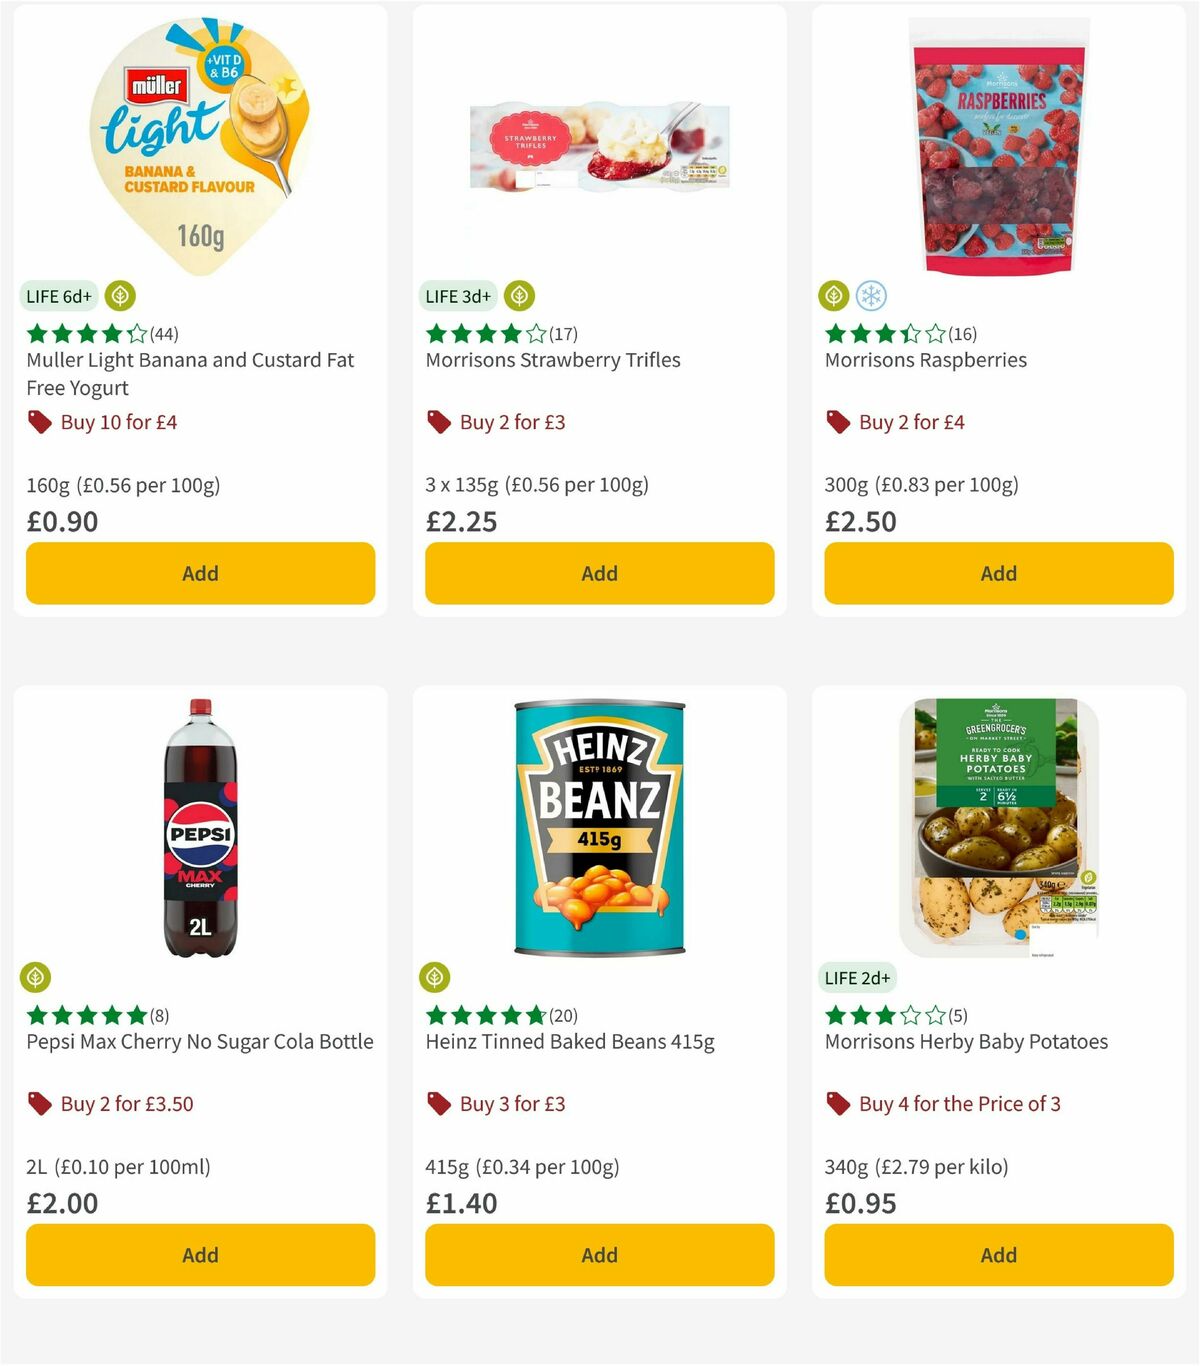This screenshot has width=1200, height=1366.
Task: Click the sustainability leaf icon on Strawberry Trifles
Action: coord(519,295)
